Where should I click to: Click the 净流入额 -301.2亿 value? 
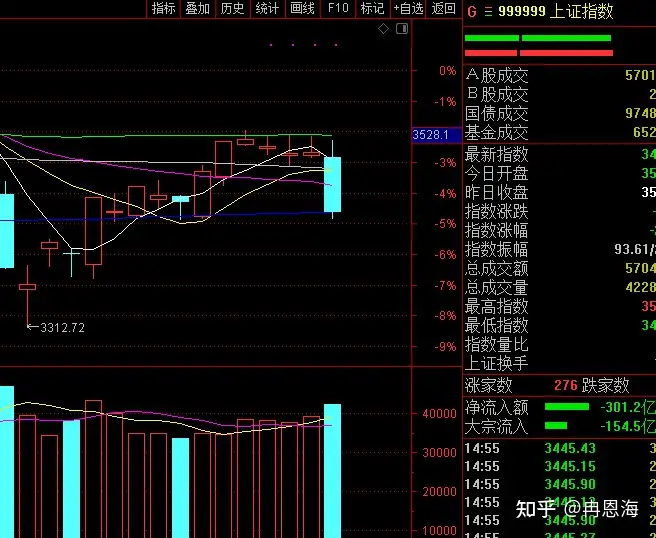coord(628,407)
